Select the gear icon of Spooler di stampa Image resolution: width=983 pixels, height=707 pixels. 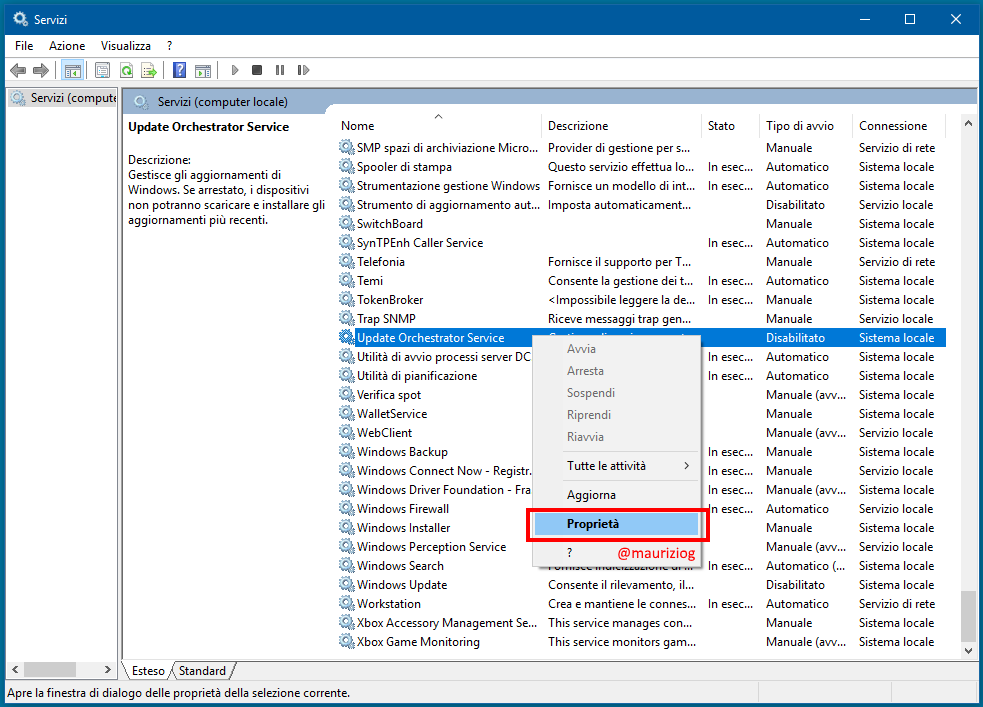pyautogui.click(x=346, y=166)
